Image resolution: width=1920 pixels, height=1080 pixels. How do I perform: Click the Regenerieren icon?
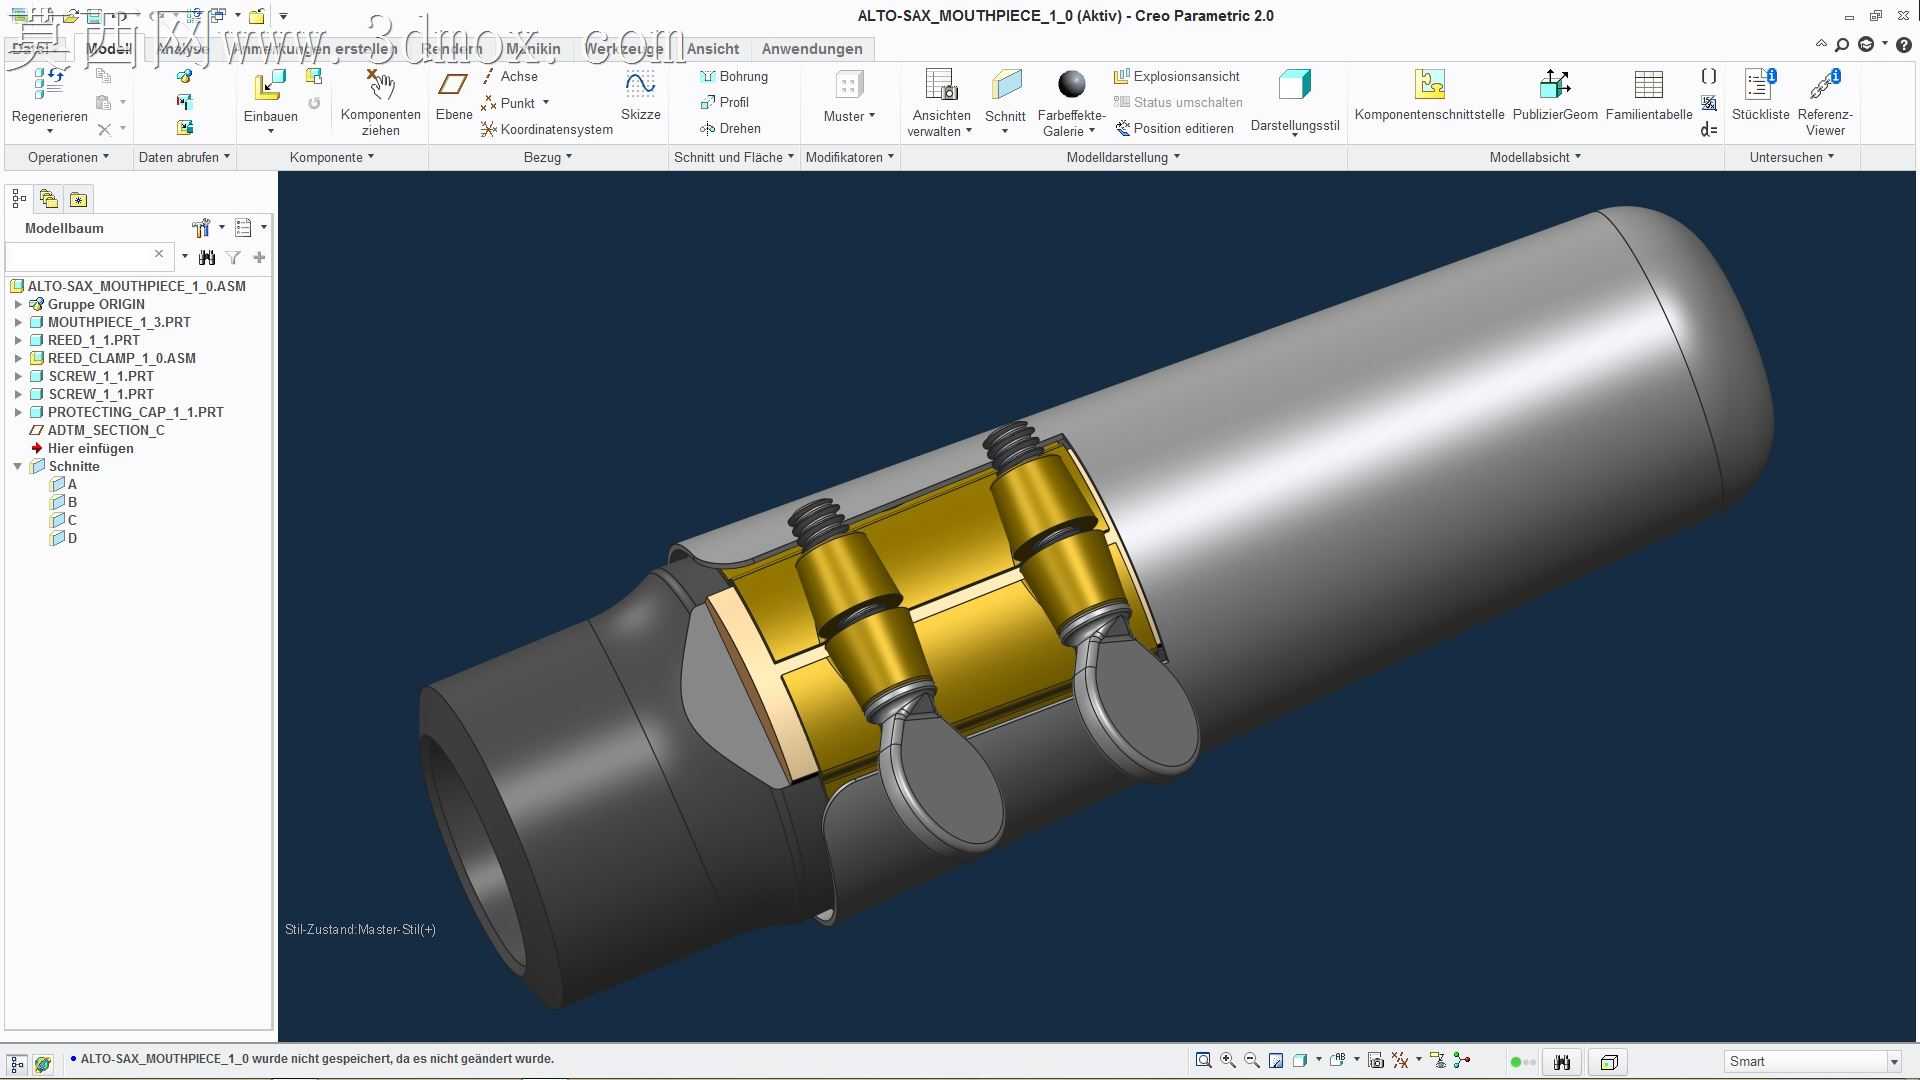pyautogui.click(x=49, y=85)
